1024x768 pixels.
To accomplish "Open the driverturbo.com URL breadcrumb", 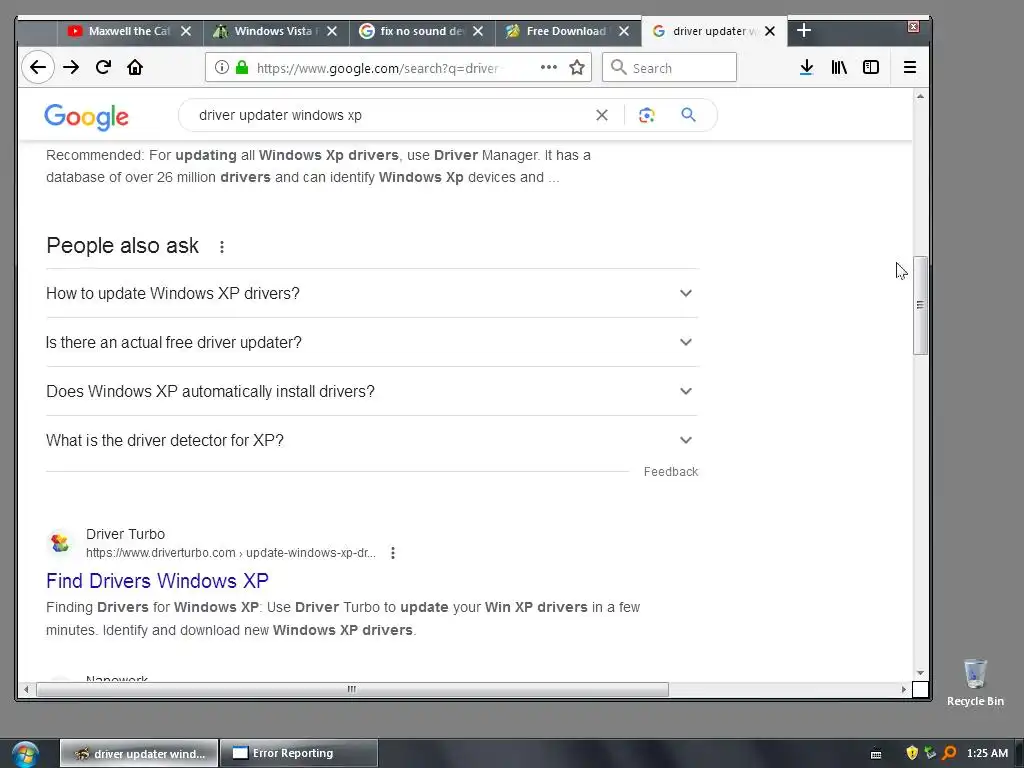I will (x=231, y=553).
